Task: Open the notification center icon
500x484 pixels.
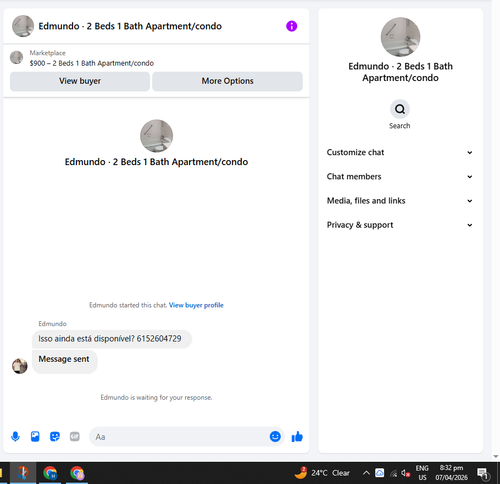Action: pyautogui.click(x=483, y=473)
